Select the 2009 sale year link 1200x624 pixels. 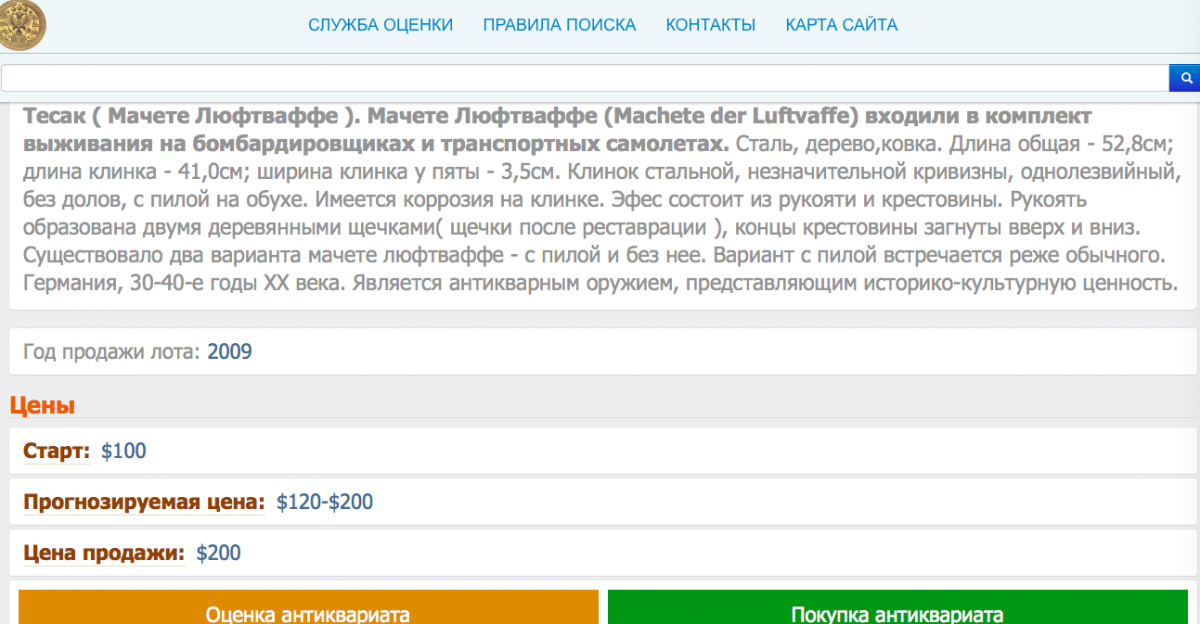[229, 352]
